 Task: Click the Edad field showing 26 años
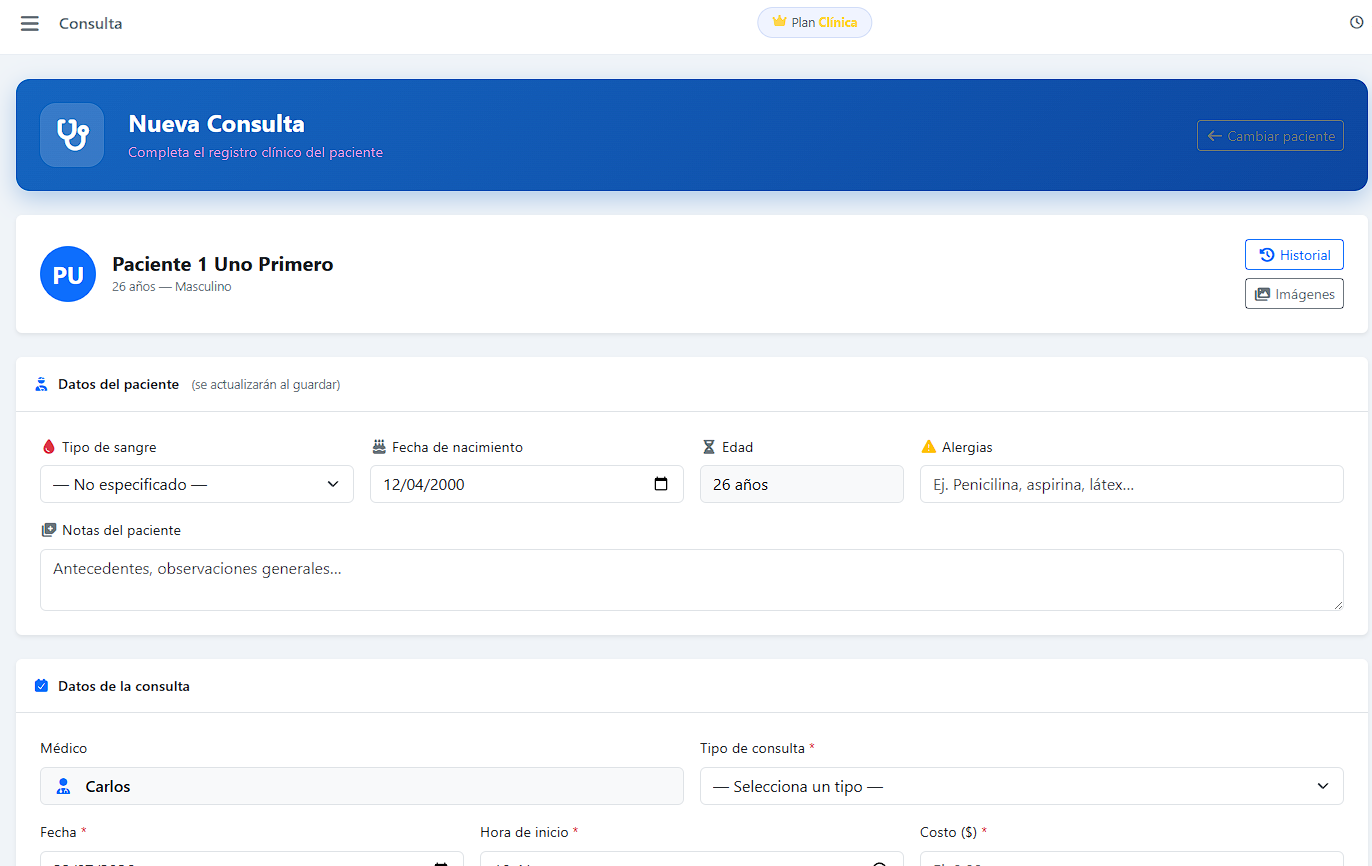802,484
